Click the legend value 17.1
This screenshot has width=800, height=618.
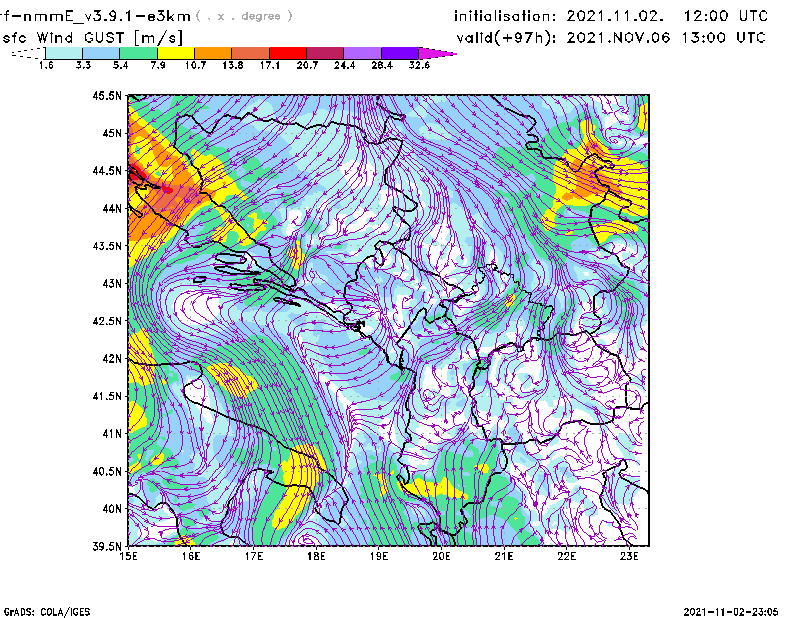point(270,65)
